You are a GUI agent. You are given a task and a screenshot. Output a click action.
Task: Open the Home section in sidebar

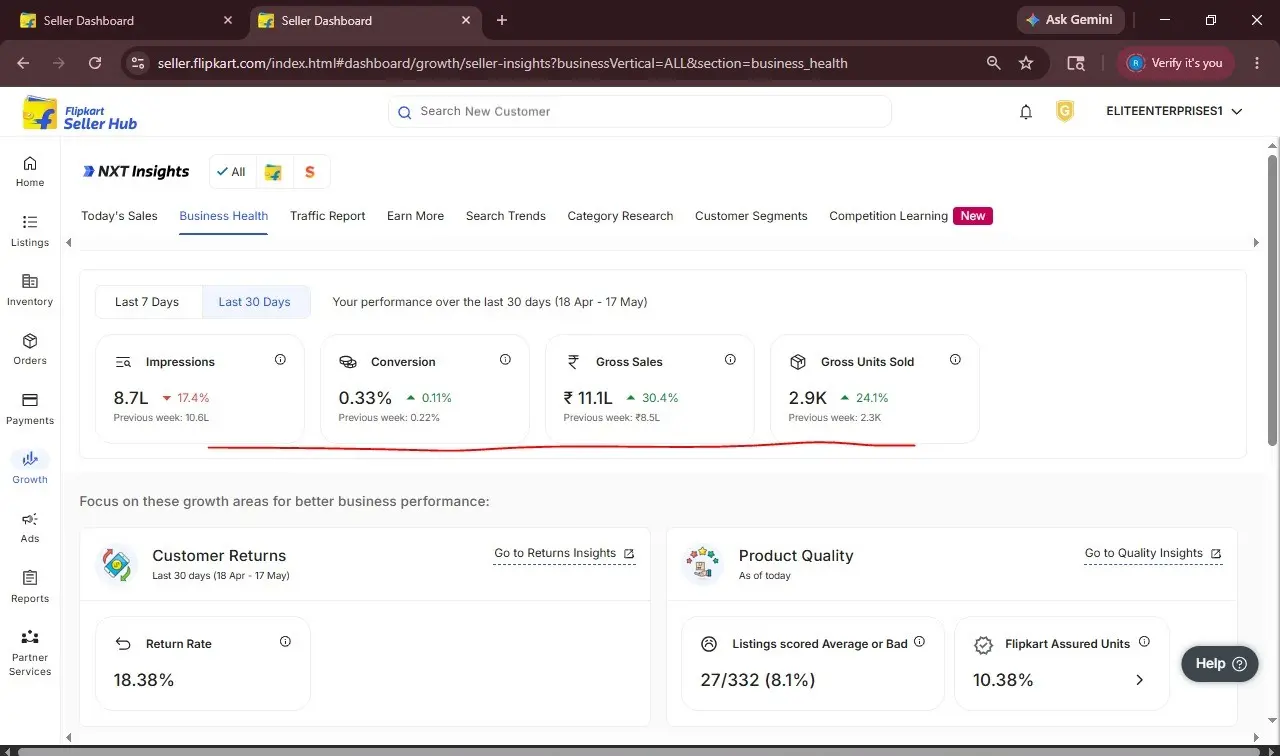click(x=30, y=172)
